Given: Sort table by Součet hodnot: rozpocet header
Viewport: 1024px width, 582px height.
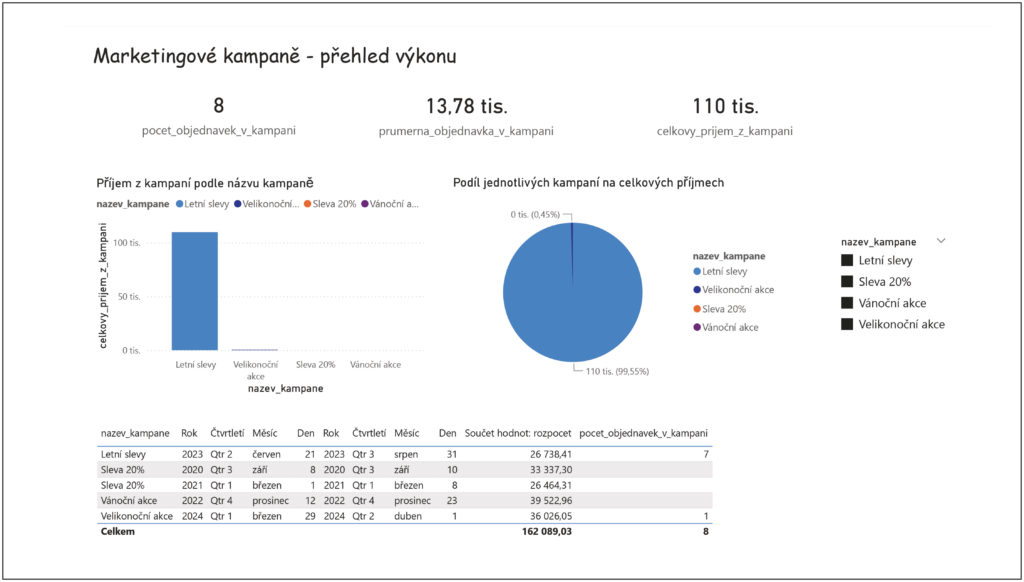Looking at the screenshot, I should [x=518, y=434].
